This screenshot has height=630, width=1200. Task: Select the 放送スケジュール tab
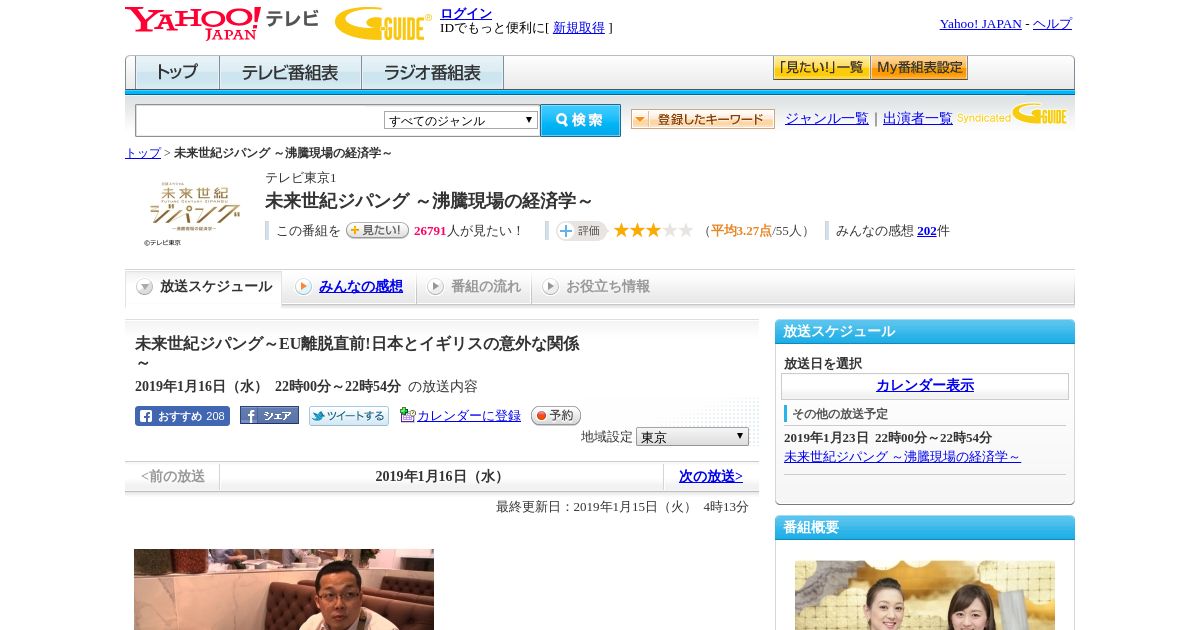(204, 287)
